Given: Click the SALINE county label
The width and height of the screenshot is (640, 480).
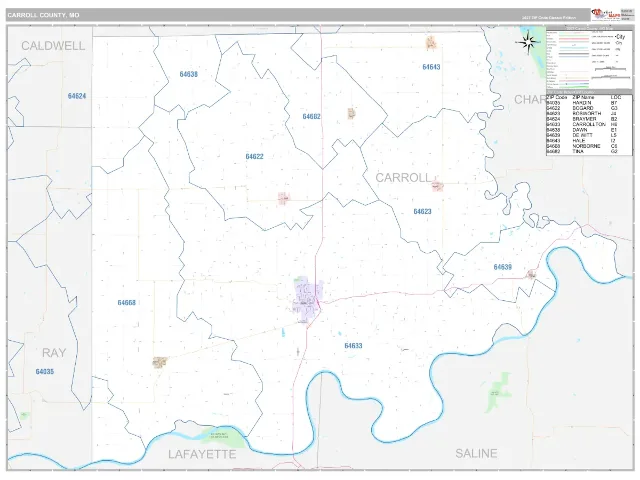Looking at the screenshot, I should click(476, 453).
